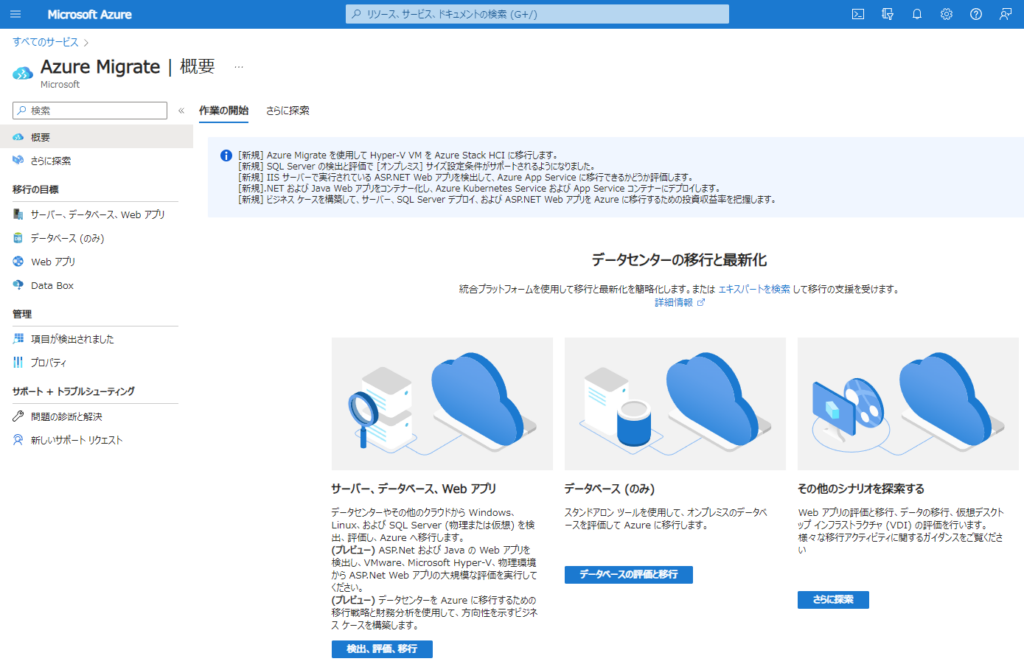Click the データベースの評価と移行 button
Viewport: 1024px width, 667px height.
(628, 574)
